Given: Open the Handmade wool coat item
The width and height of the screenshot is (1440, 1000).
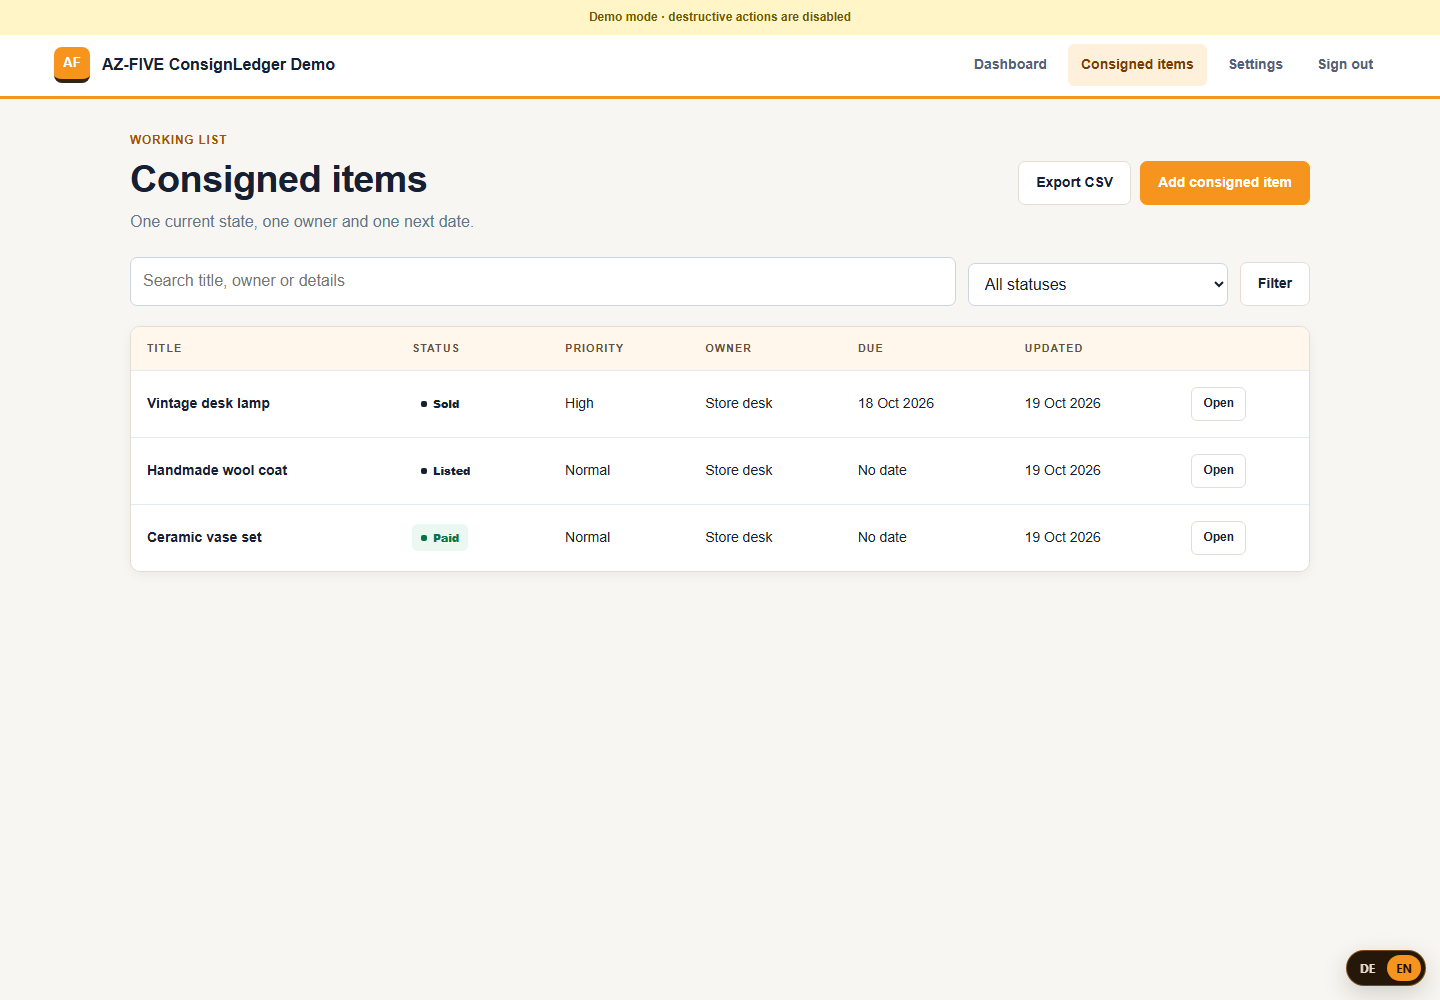Looking at the screenshot, I should tap(1218, 470).
